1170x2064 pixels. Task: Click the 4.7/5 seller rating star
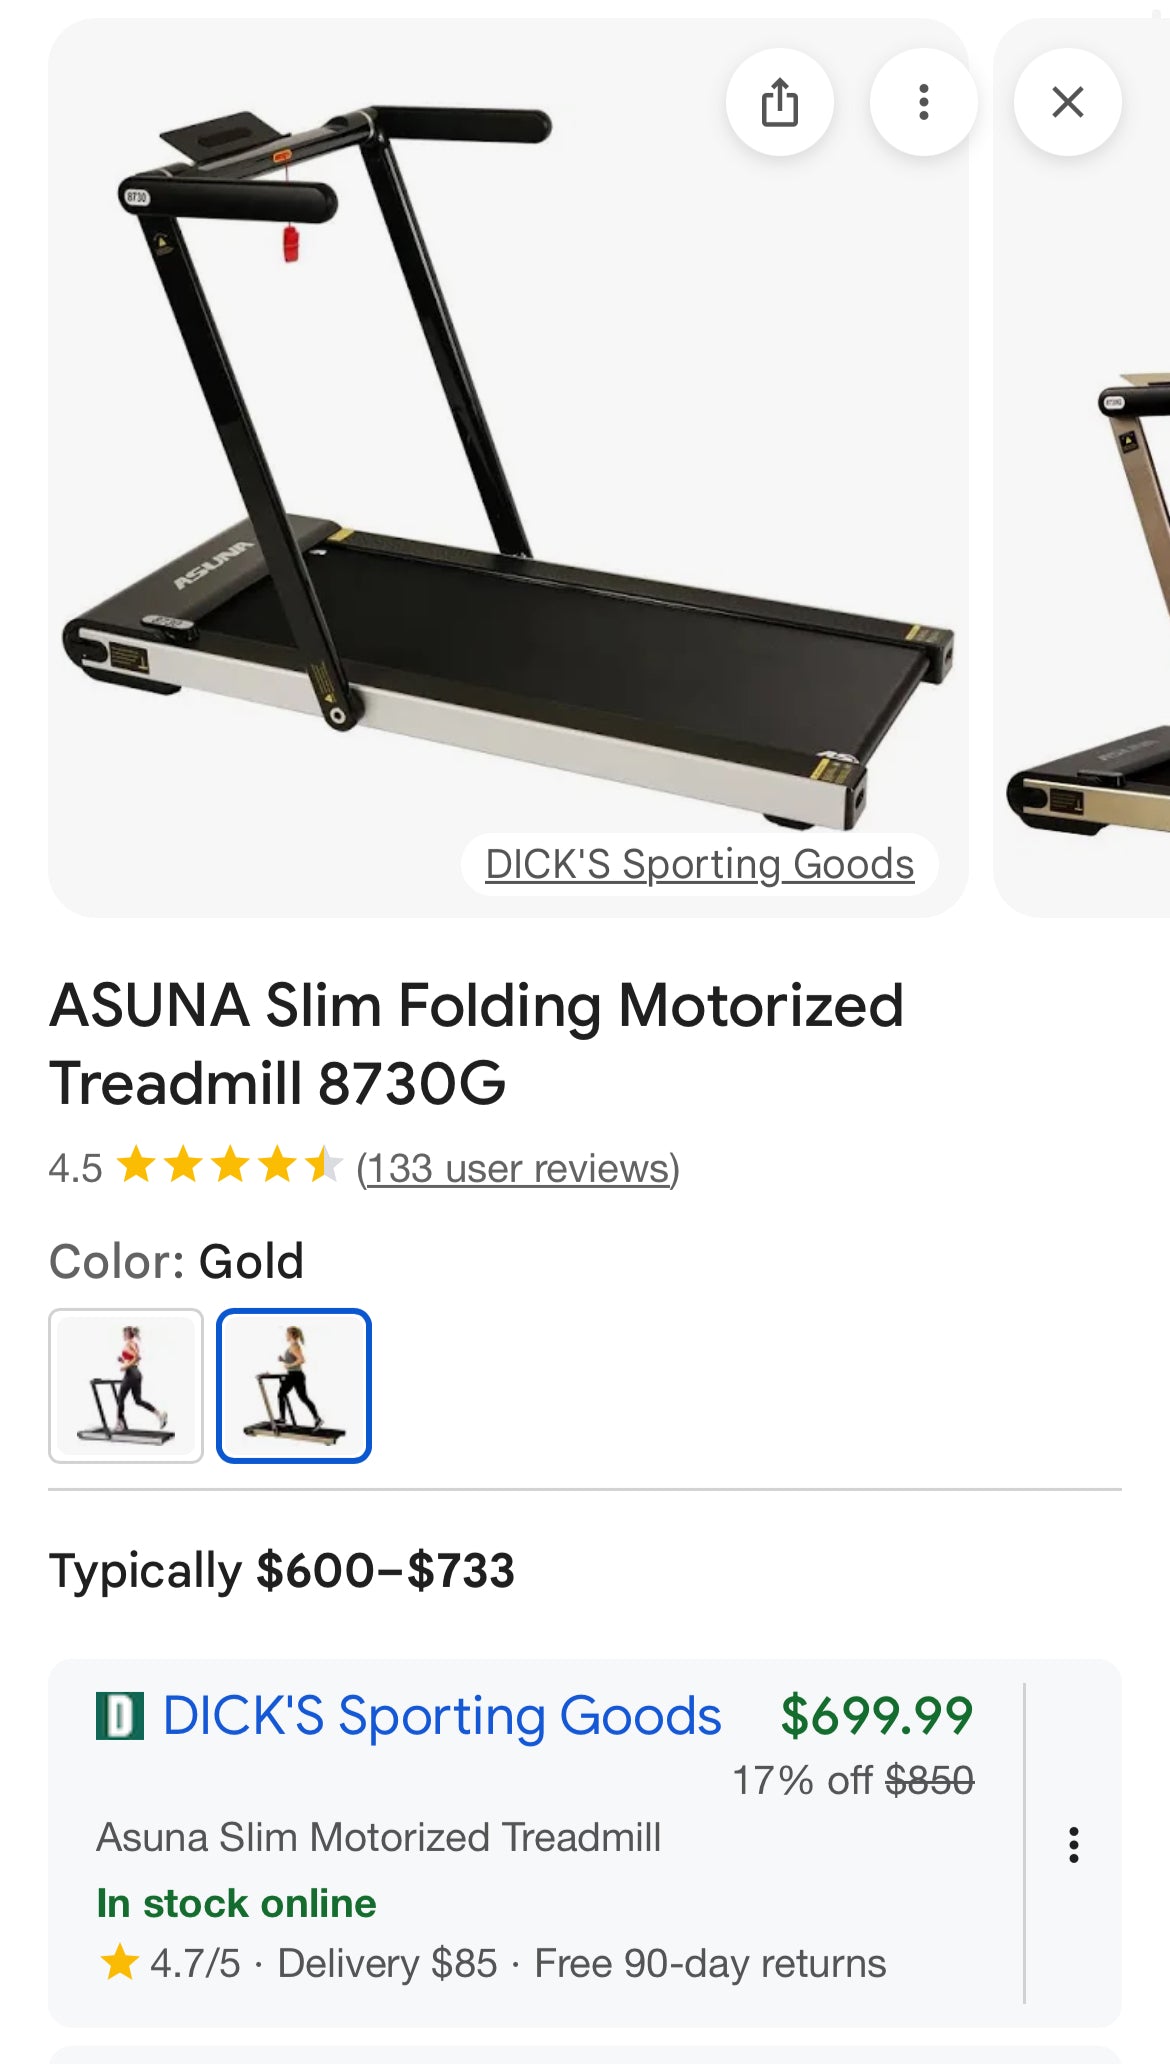(x=120, y=1962)
